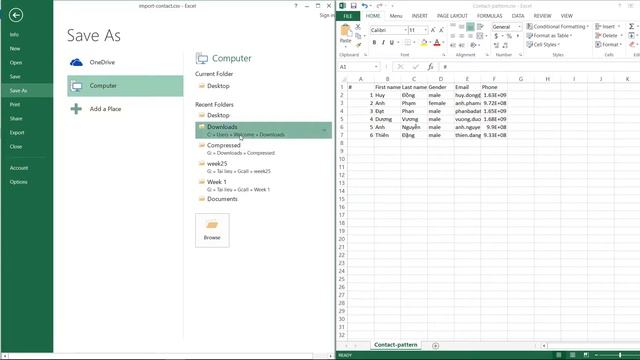Click the Save icon in Quick Access Toolbar
Viewport: 640px width, 360px height.
pos(353,6)
